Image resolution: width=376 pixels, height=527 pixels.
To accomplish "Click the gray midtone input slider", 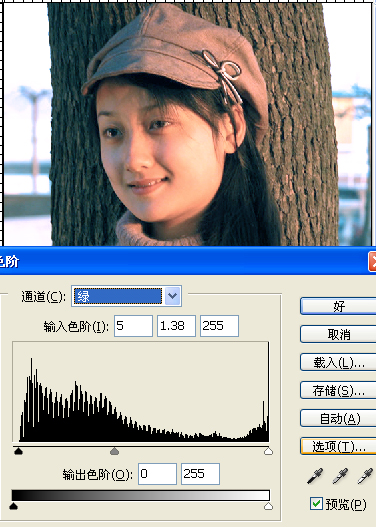I will coord(115,451).
